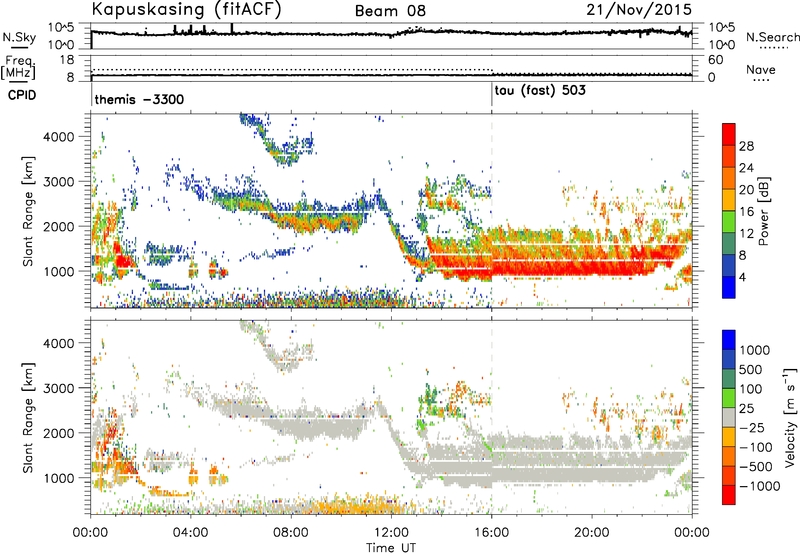The width and height of the screenshot is (800, 554).
Task: Click the Kapuskasing (fitACF) plot title
Action: click(x=186, y=10)
